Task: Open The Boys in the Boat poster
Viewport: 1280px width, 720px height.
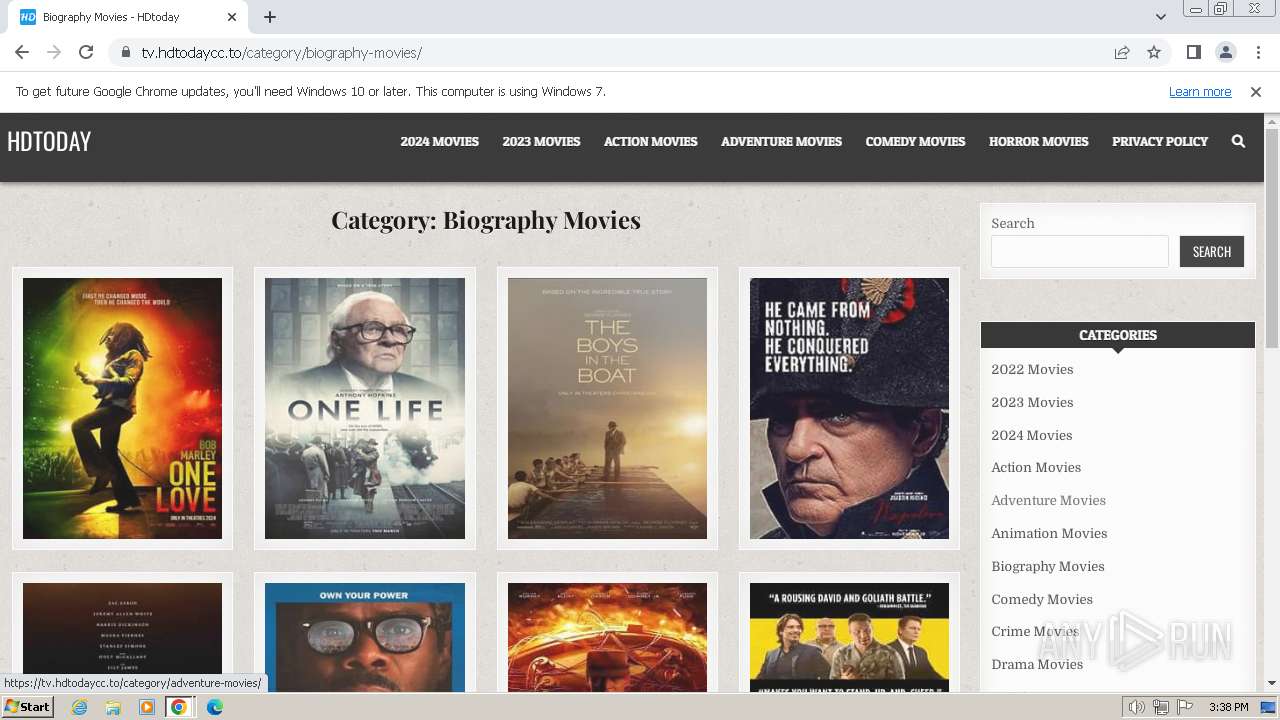Action: point(607,408)
